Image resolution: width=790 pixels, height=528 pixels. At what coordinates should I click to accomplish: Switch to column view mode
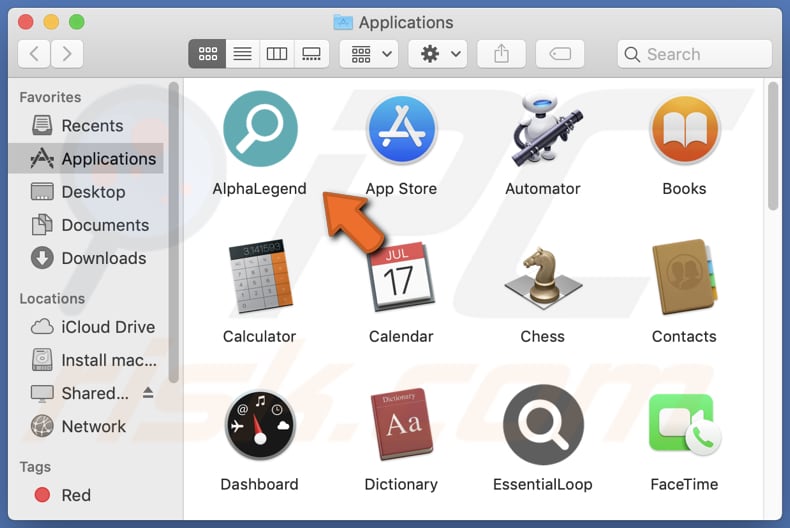coord(277,54)
